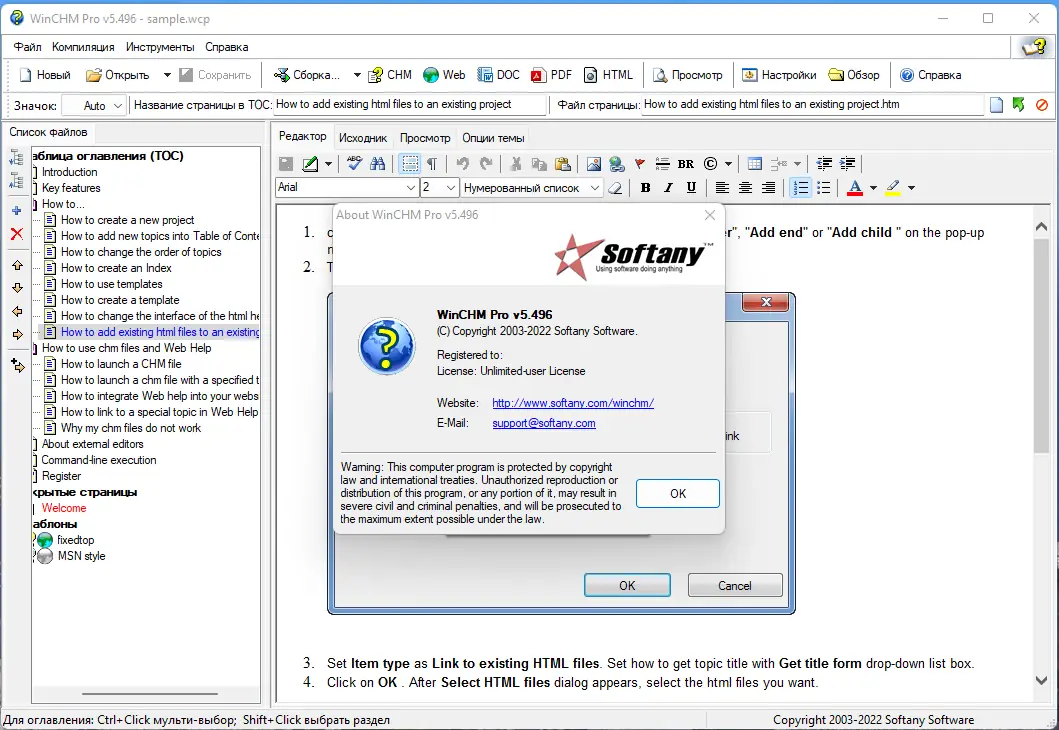
Task: Switch to the Опции темы tab
Action: [x=493, y=138]
